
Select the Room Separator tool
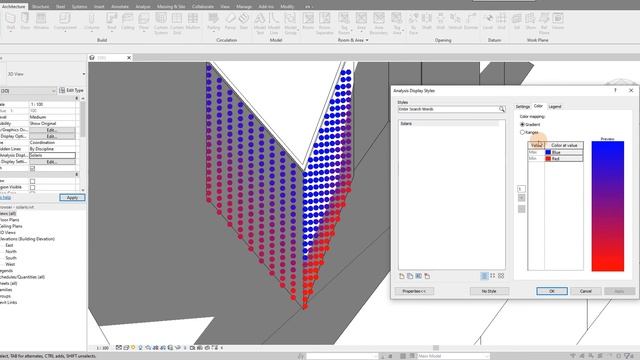324,23
